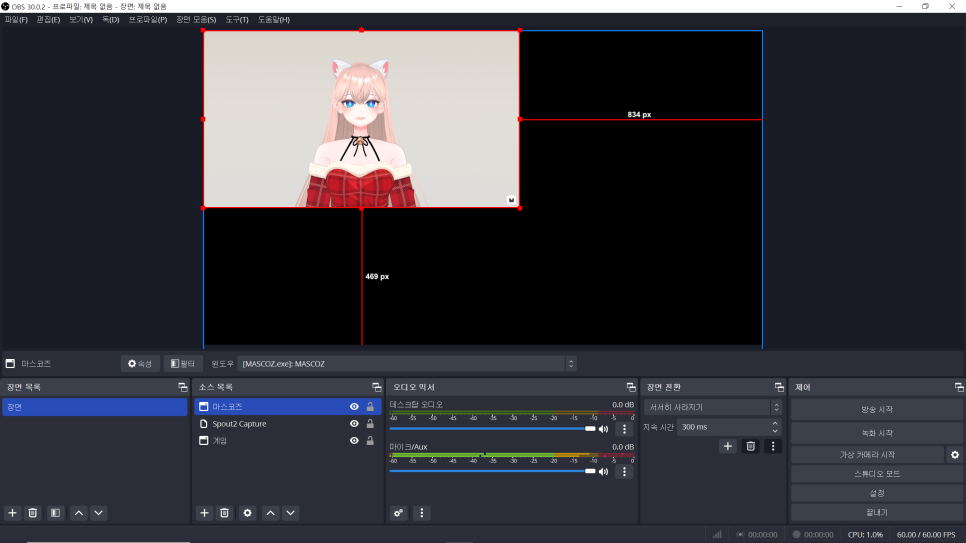Image resolution: width=966 pixels, height=543 pixels.
Task: Hide the 게임 source via eye icon
Action: [x=354, y=441]
